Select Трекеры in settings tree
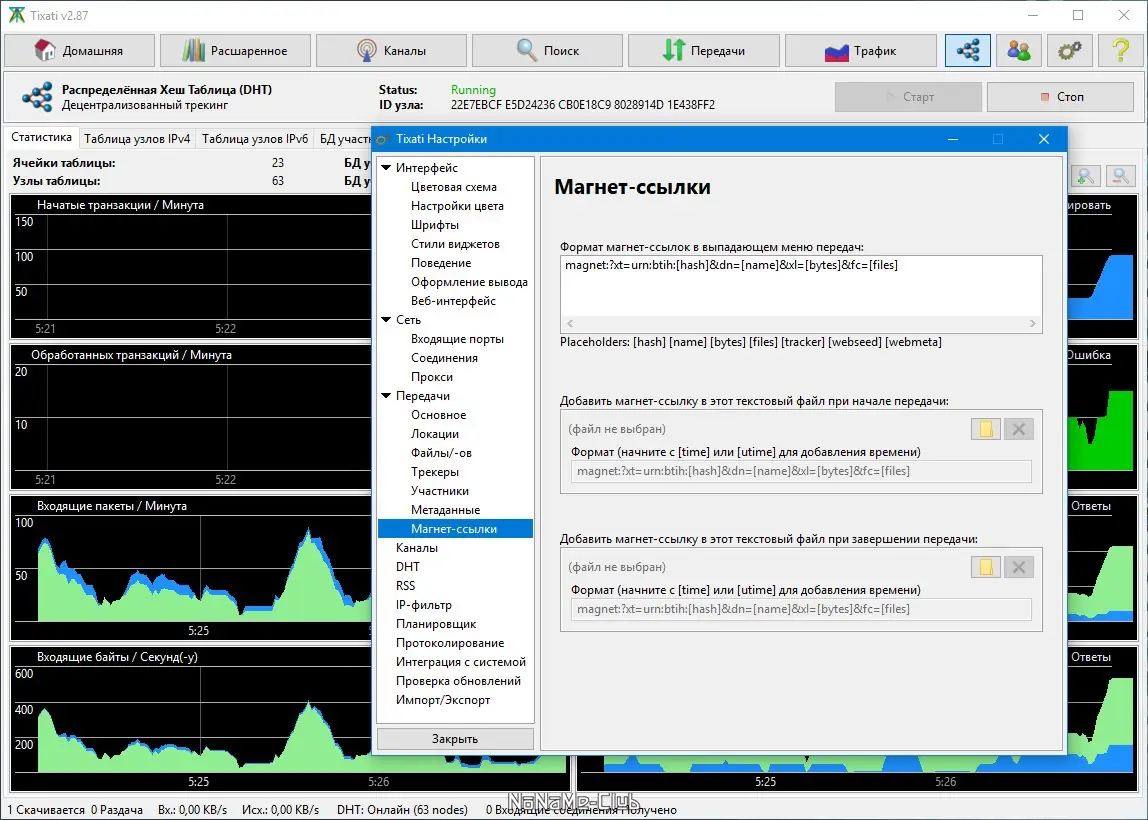Screen dimensions: 1148x820 click(x=434, y=472)
